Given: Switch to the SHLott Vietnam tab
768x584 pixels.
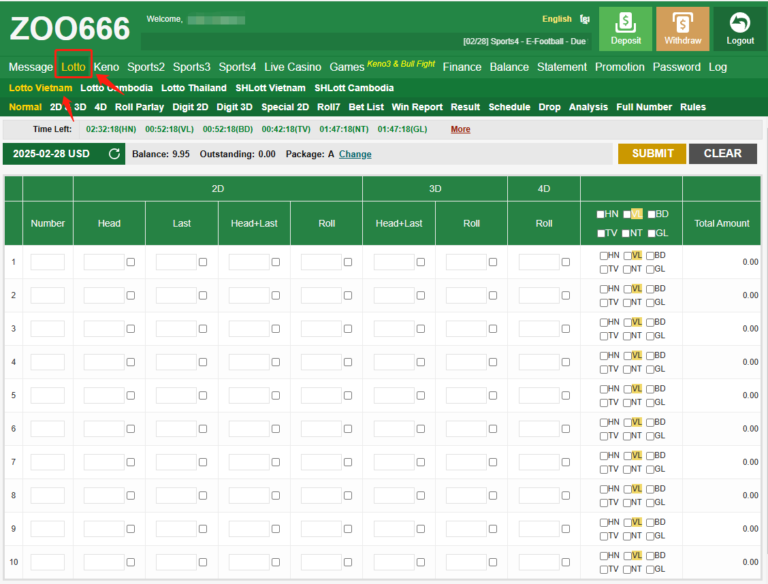Looking at the screenshot, I should pos(270,88).
